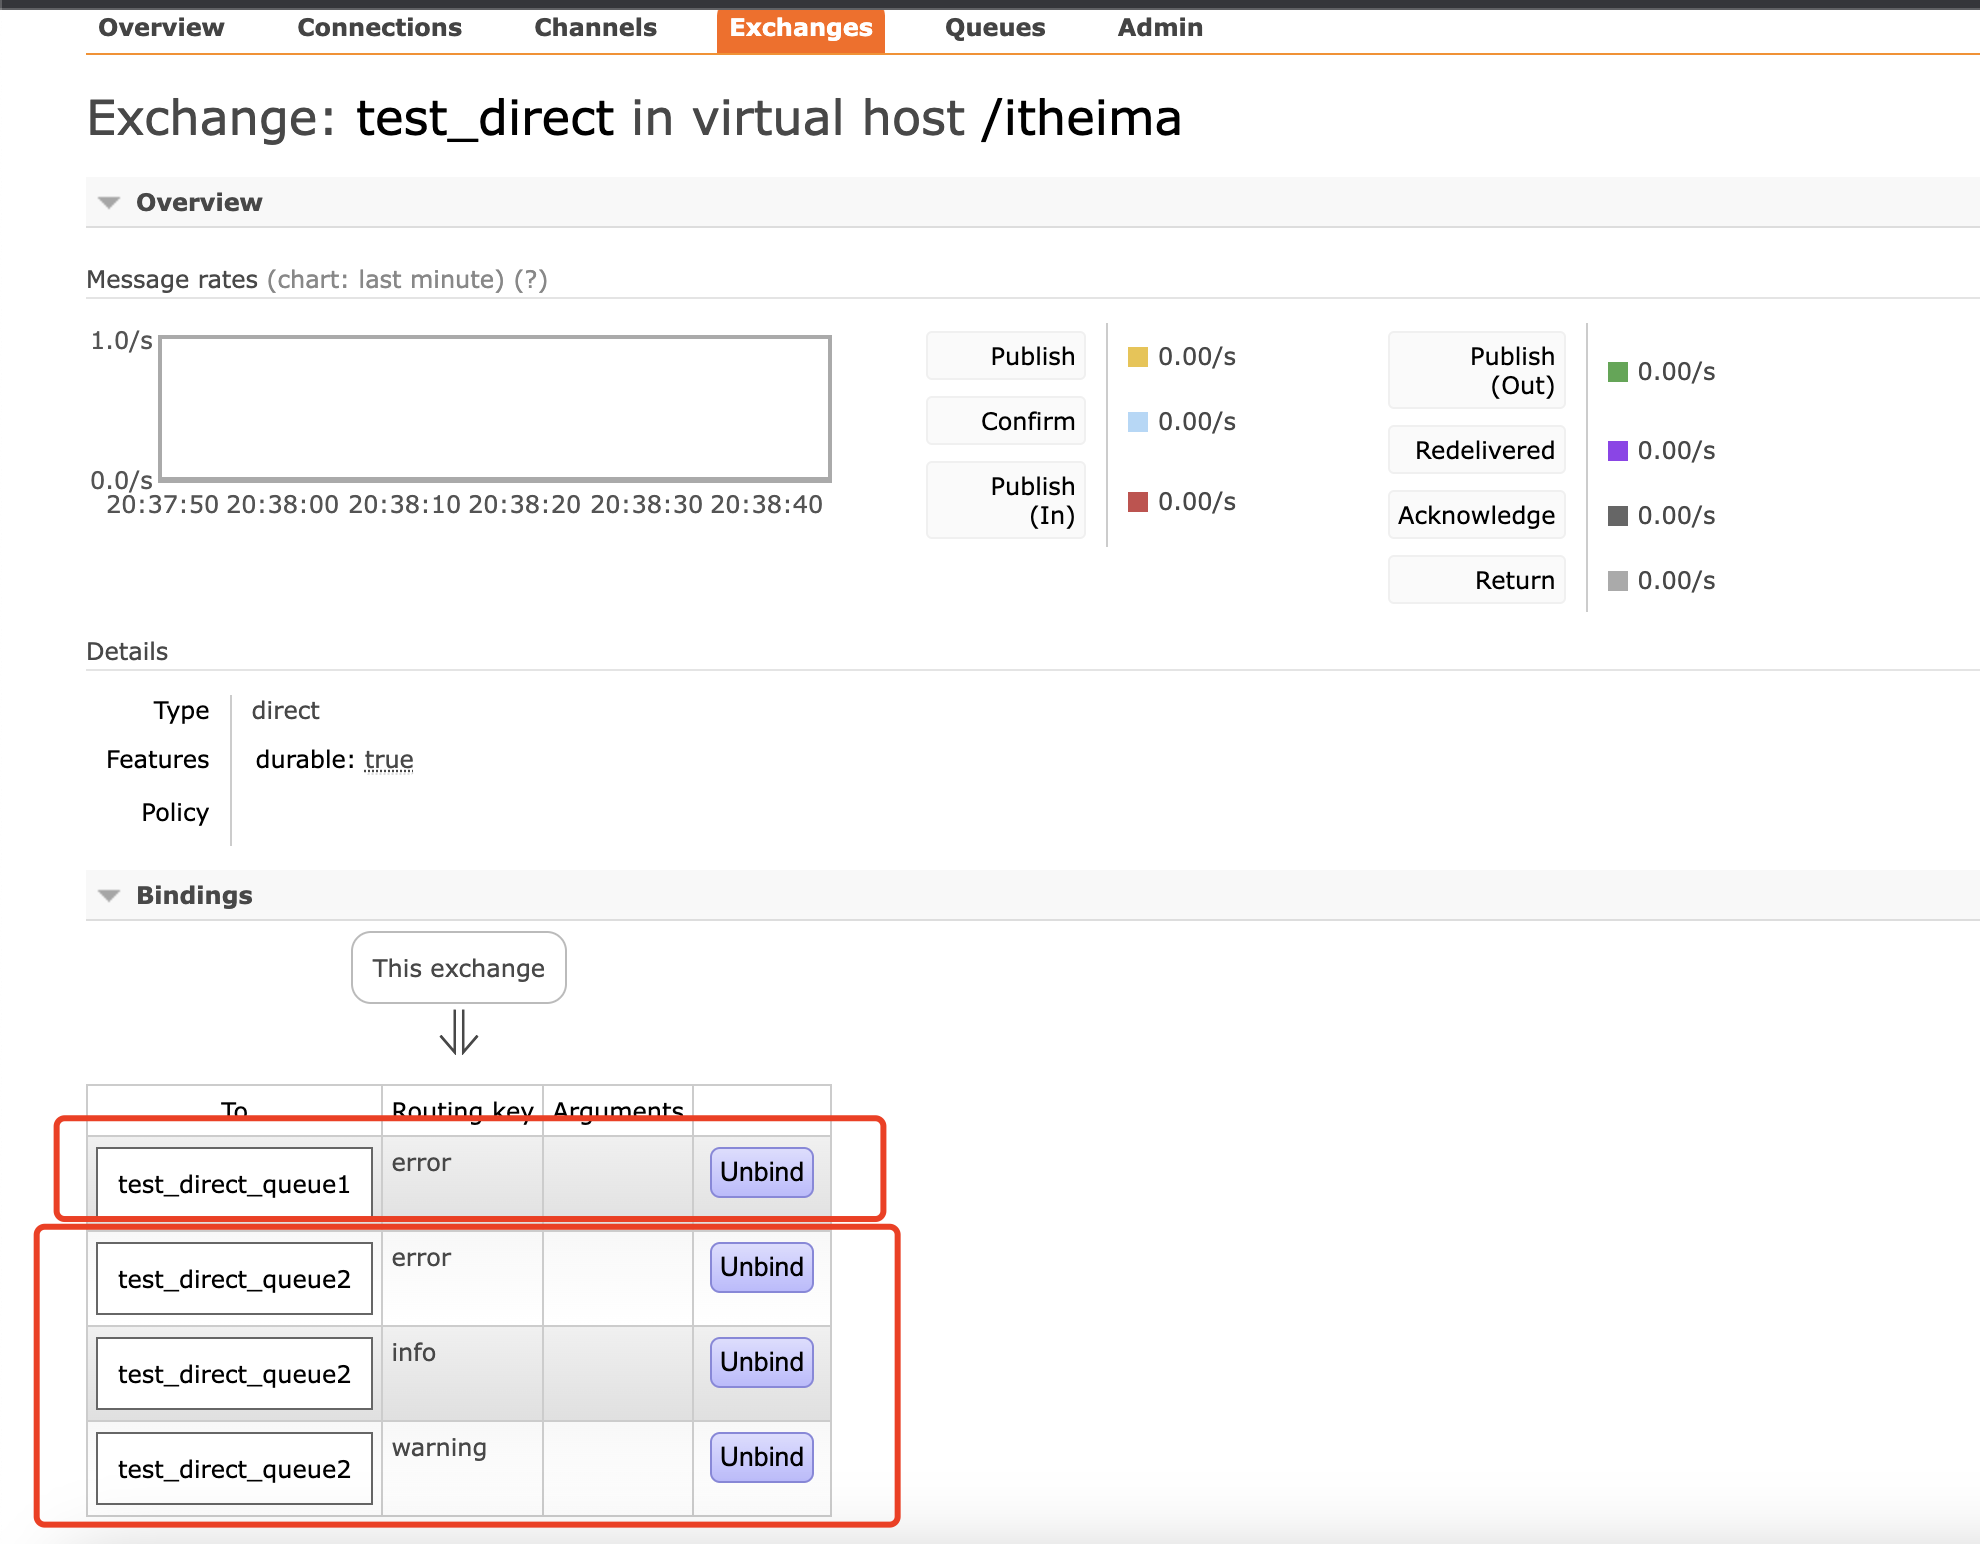Unbind test_direct_queue2 error binding
Screen dimensions: 1980x1544
coord(761,1267)
